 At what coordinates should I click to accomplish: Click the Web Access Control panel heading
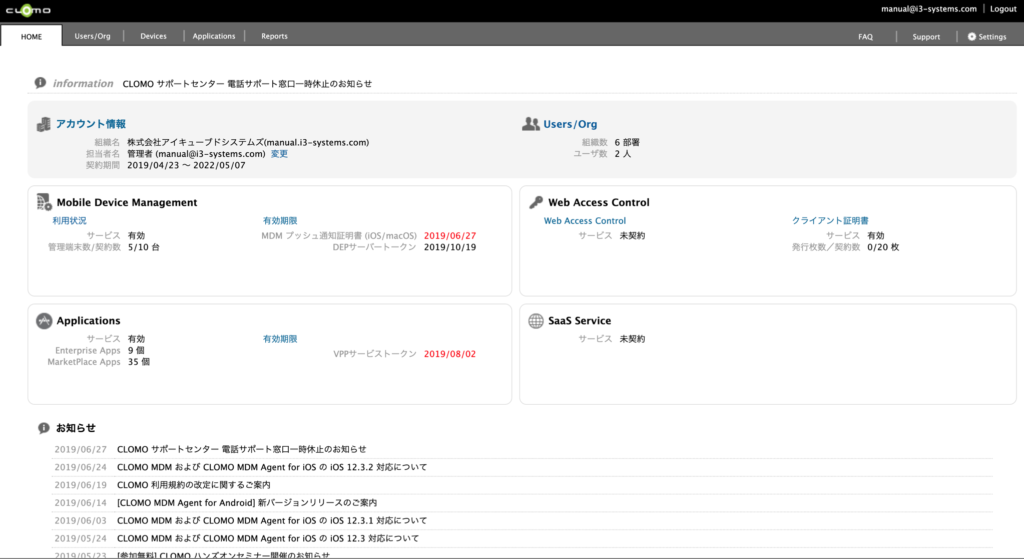[599, 202]
